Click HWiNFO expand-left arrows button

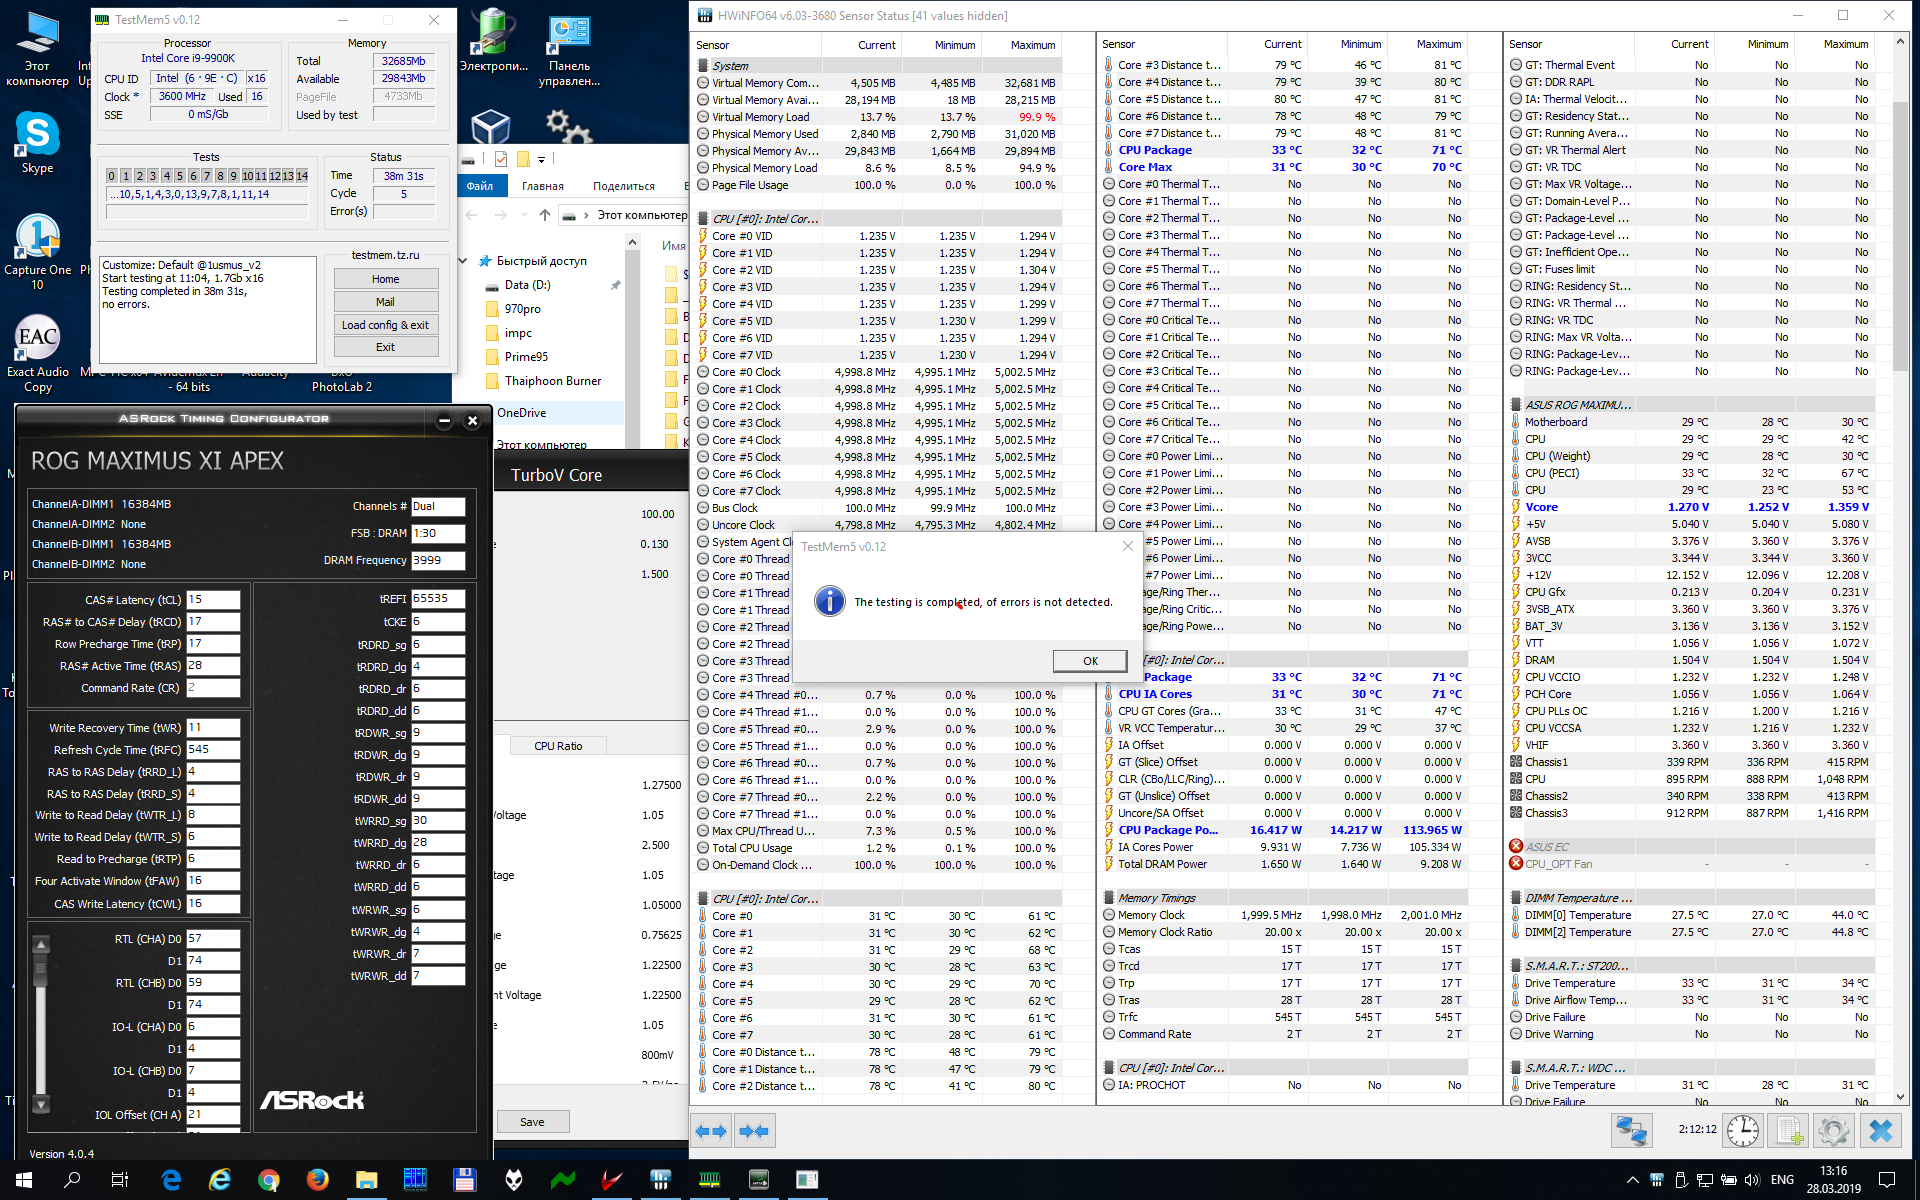(711, 1131)
